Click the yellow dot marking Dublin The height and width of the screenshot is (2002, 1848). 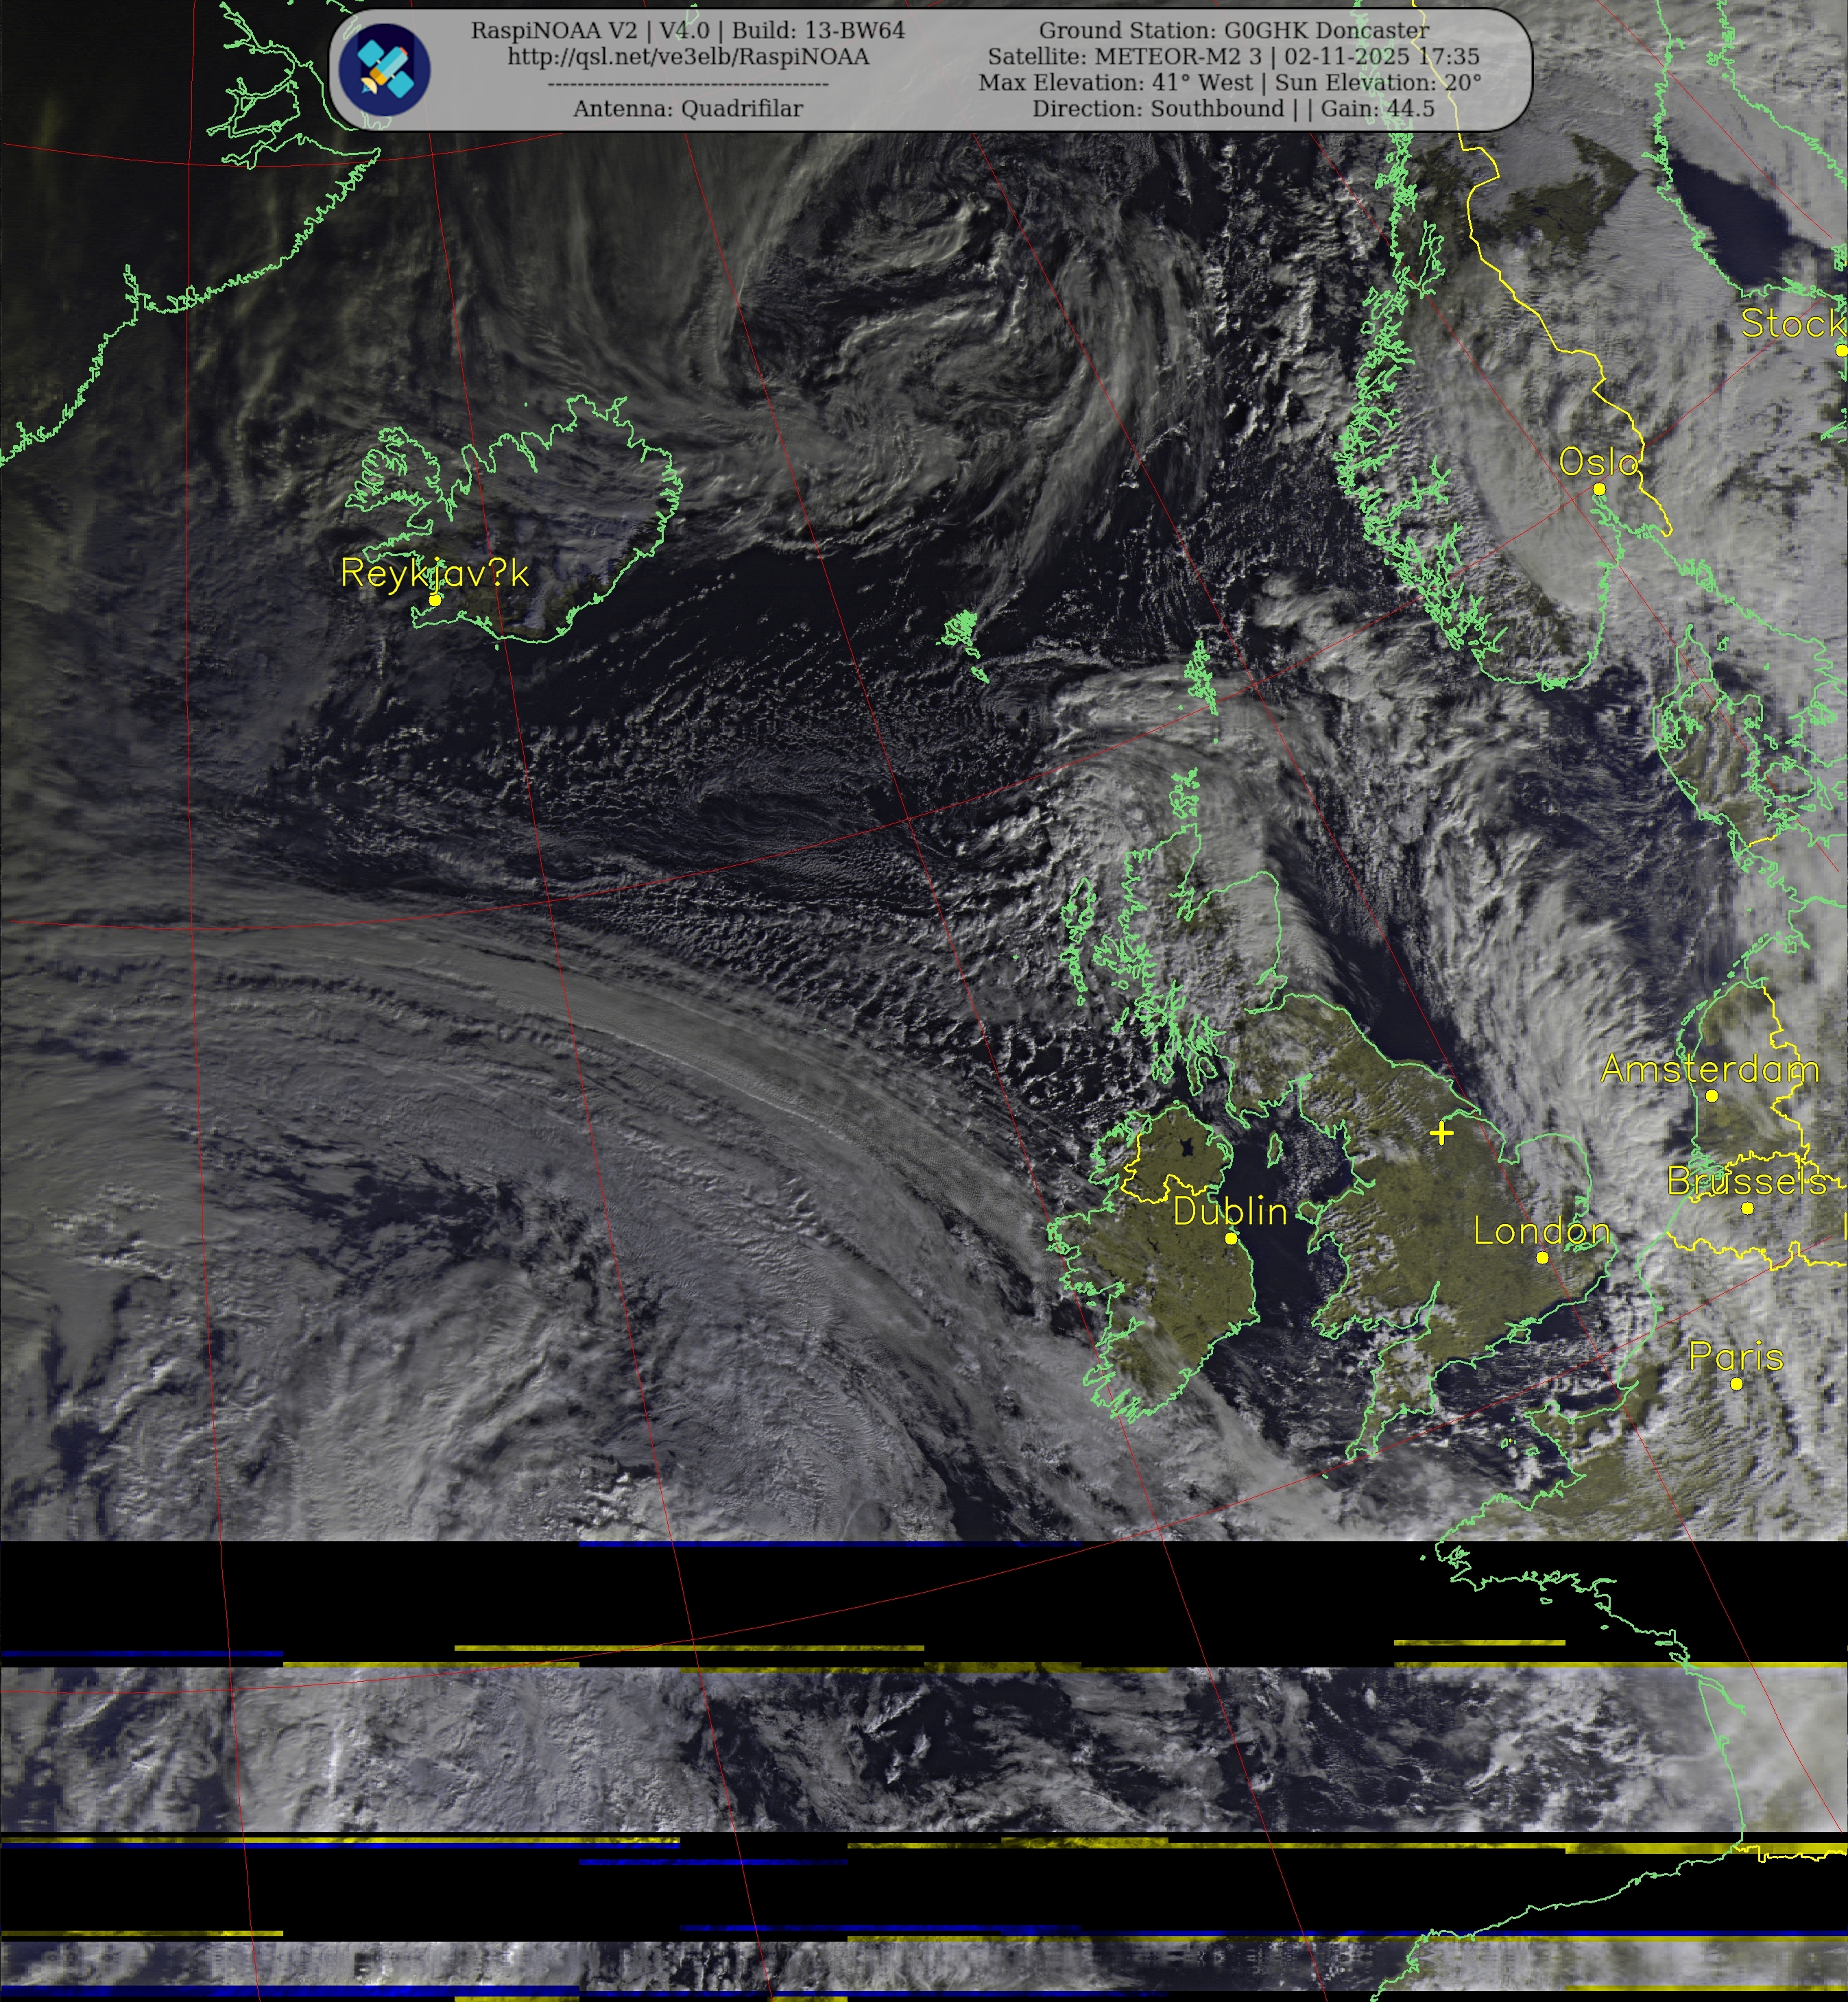pos(1231,1238)
